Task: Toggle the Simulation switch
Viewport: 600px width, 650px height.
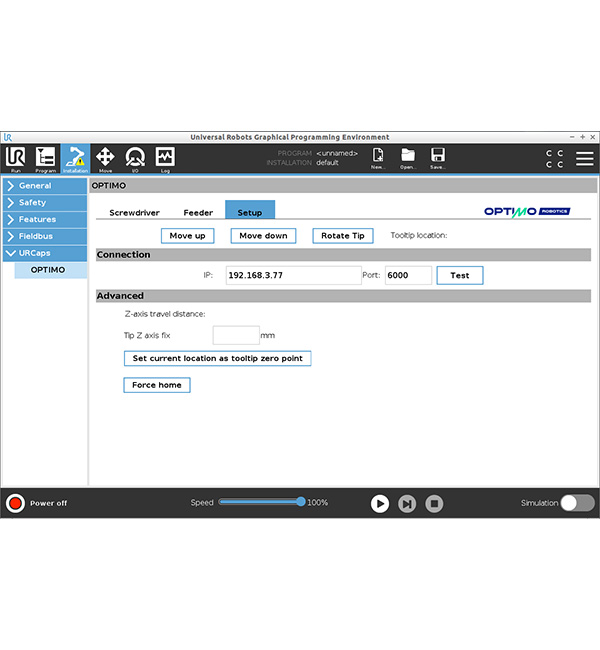Action: click(x=578, y=503)
